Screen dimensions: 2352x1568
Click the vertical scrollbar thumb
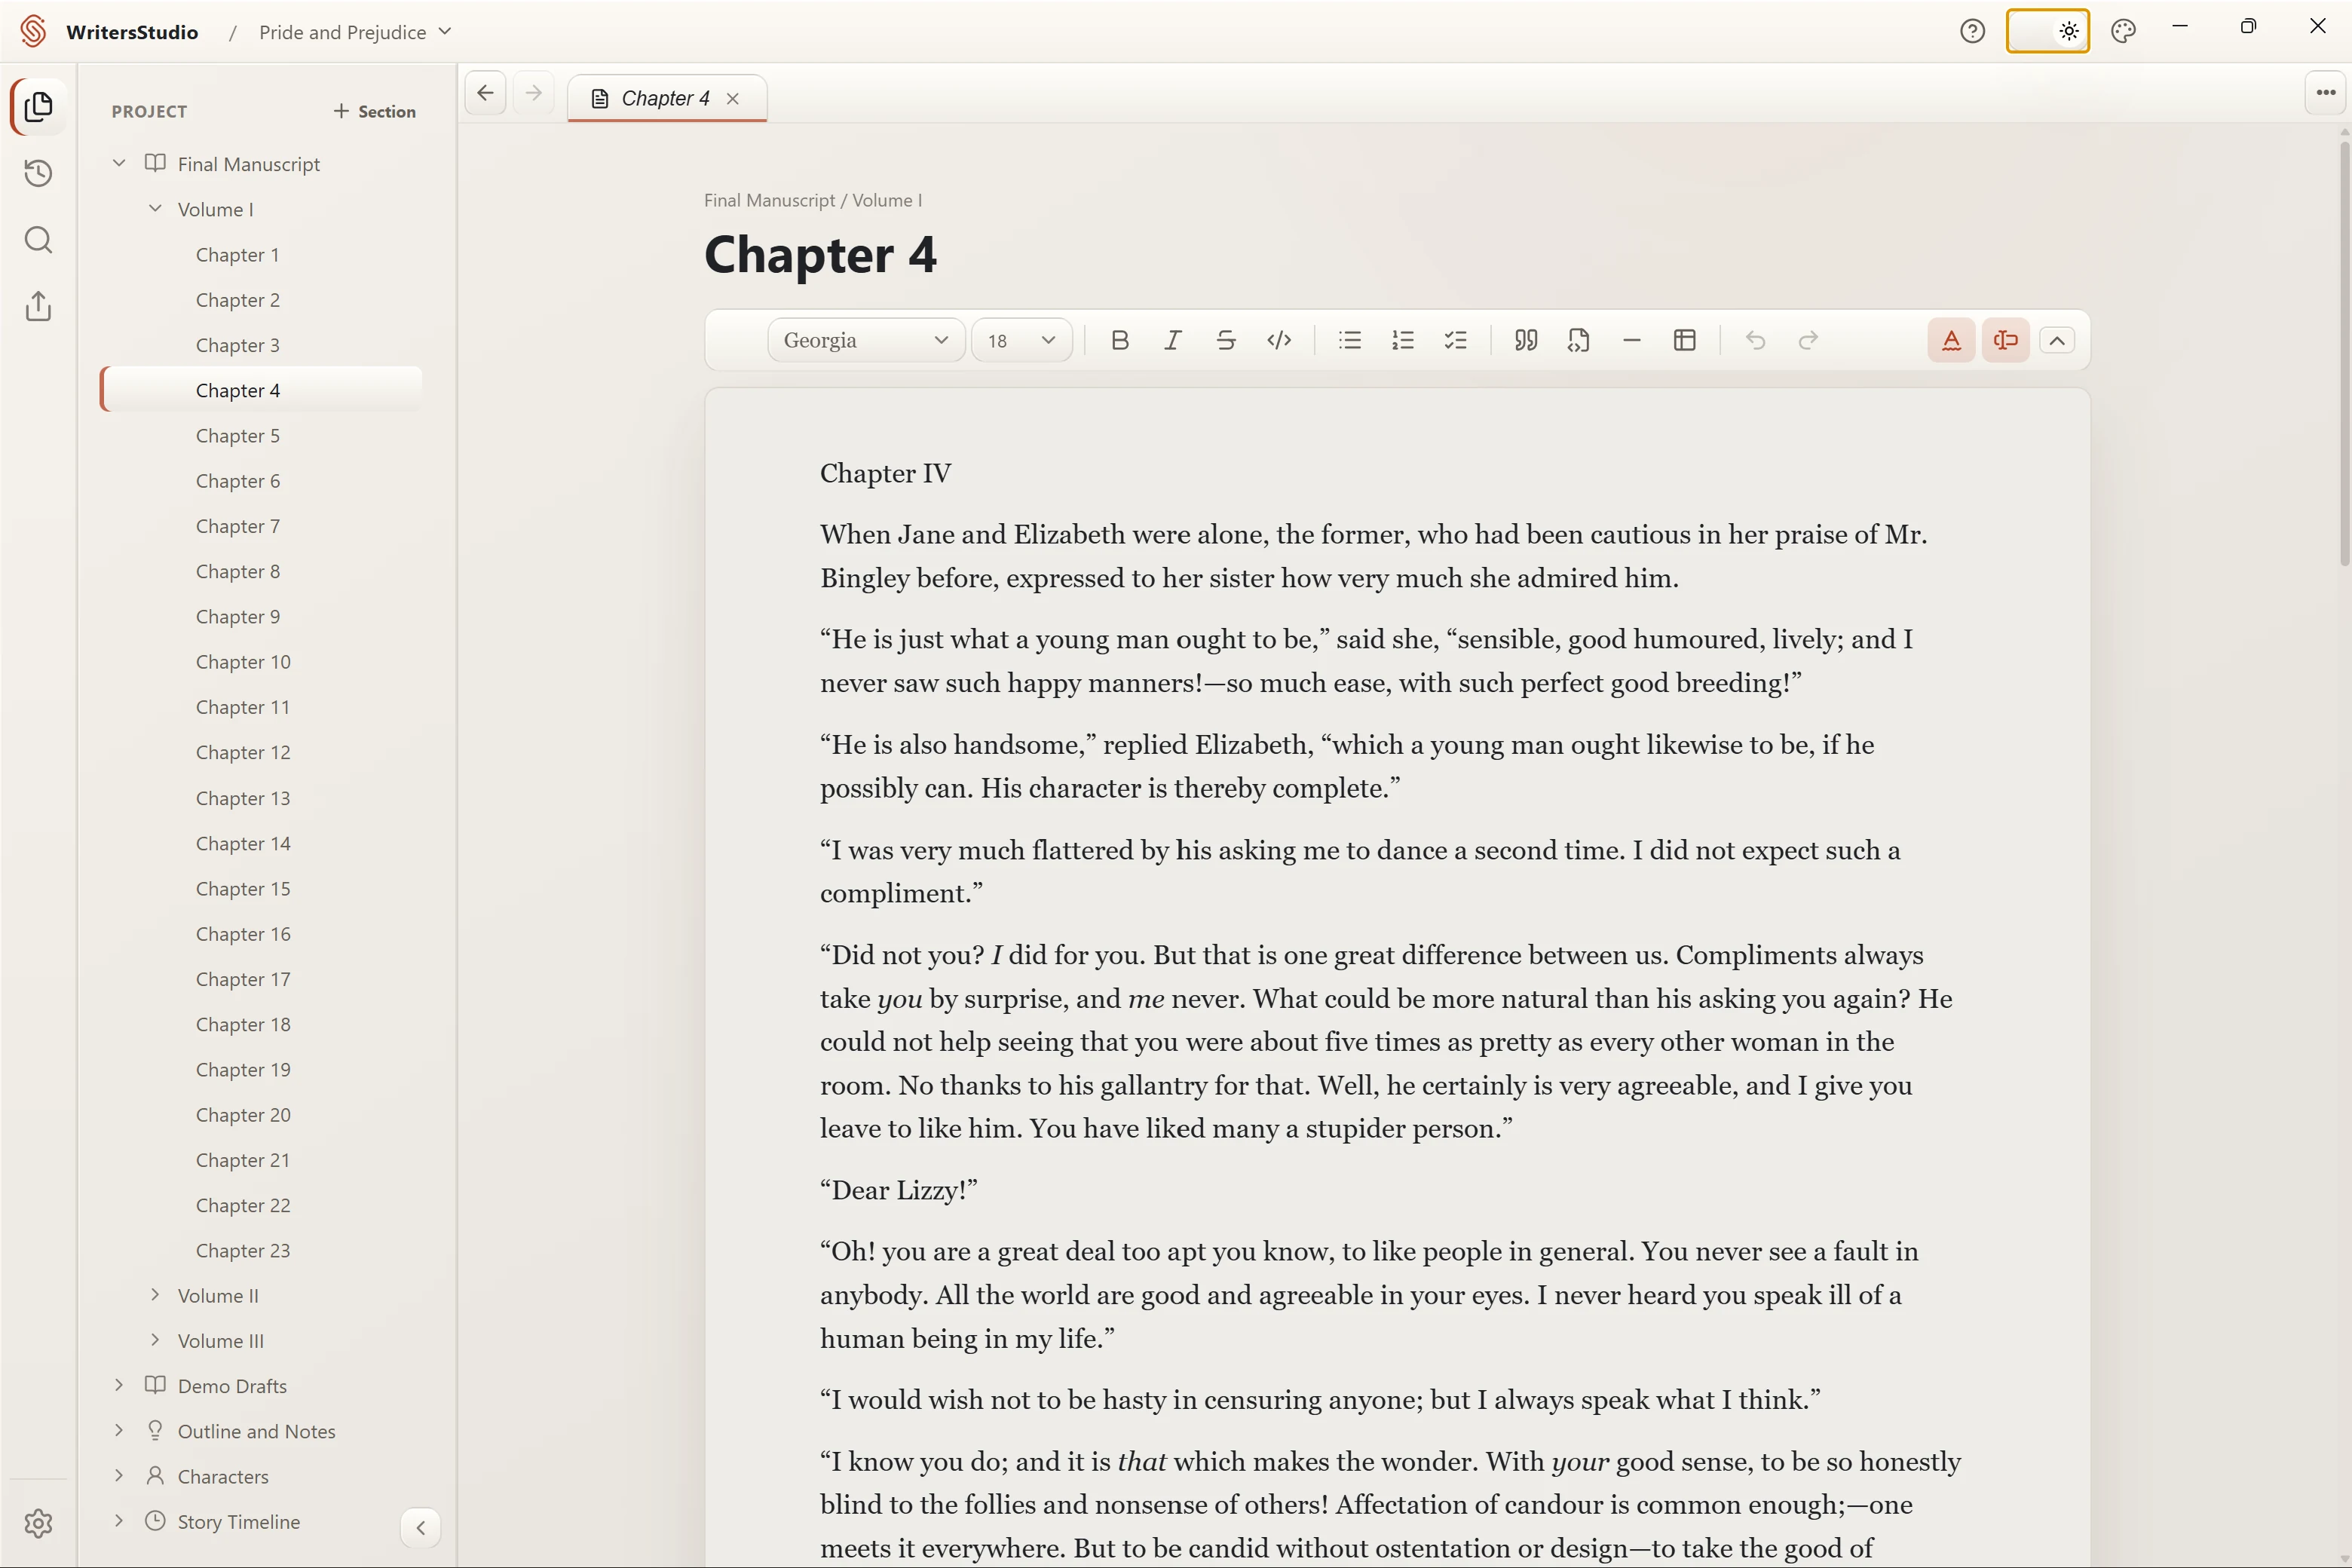(x=2345, y=353)
